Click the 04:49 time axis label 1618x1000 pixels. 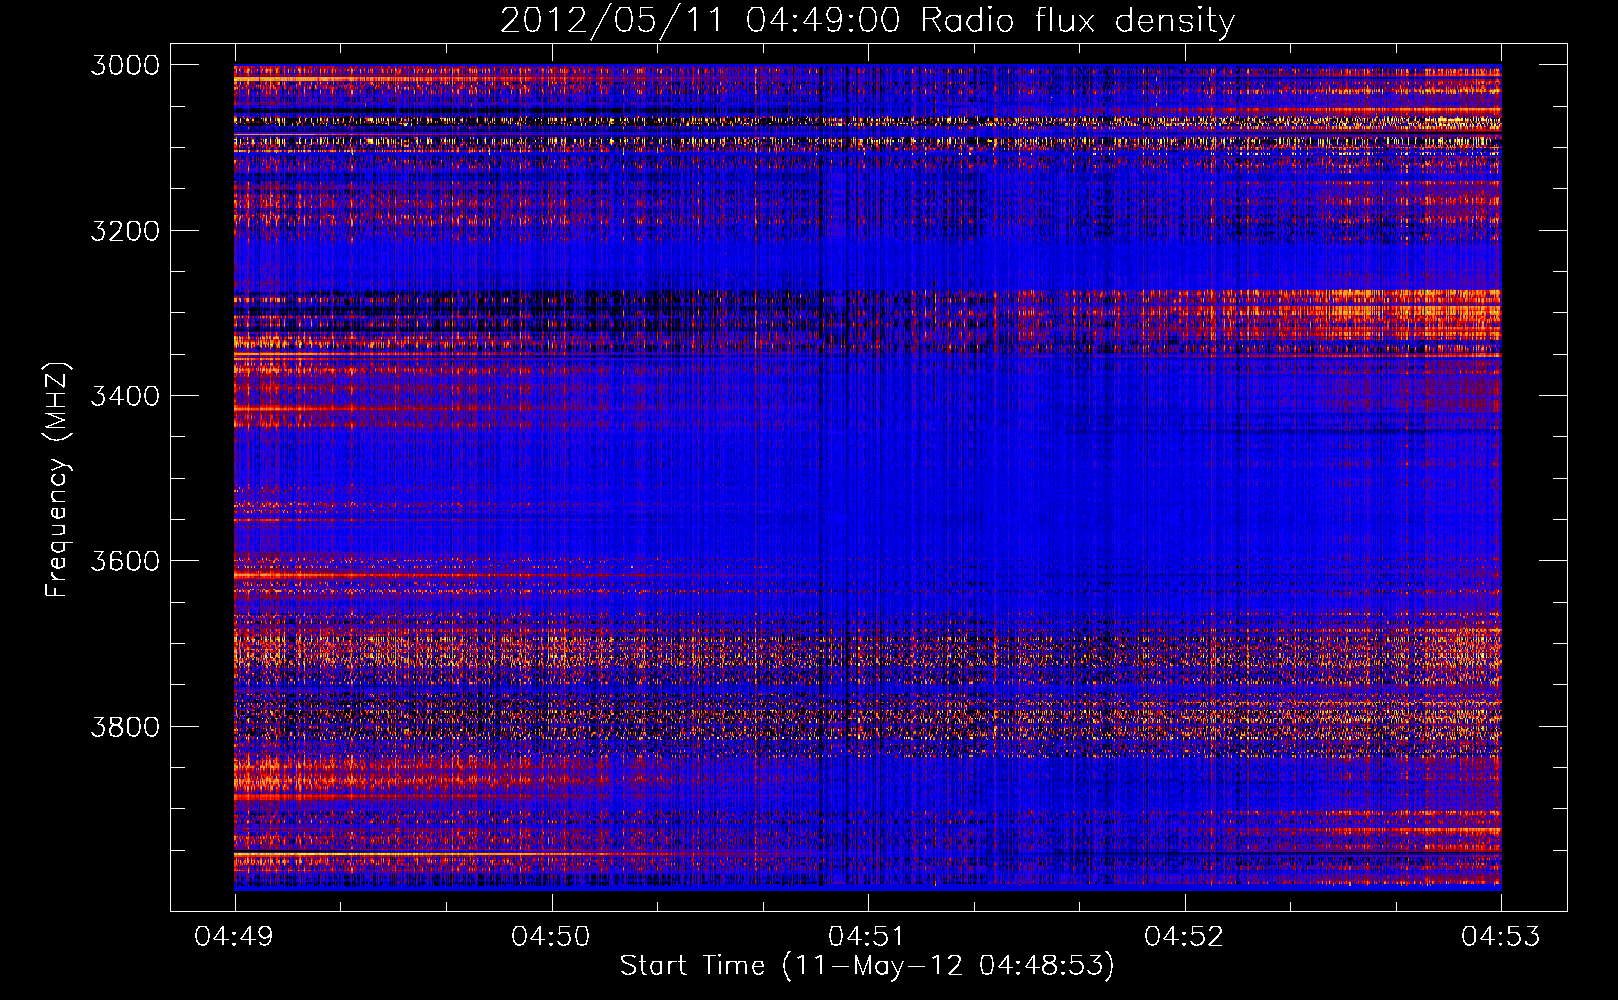[235, 937]
